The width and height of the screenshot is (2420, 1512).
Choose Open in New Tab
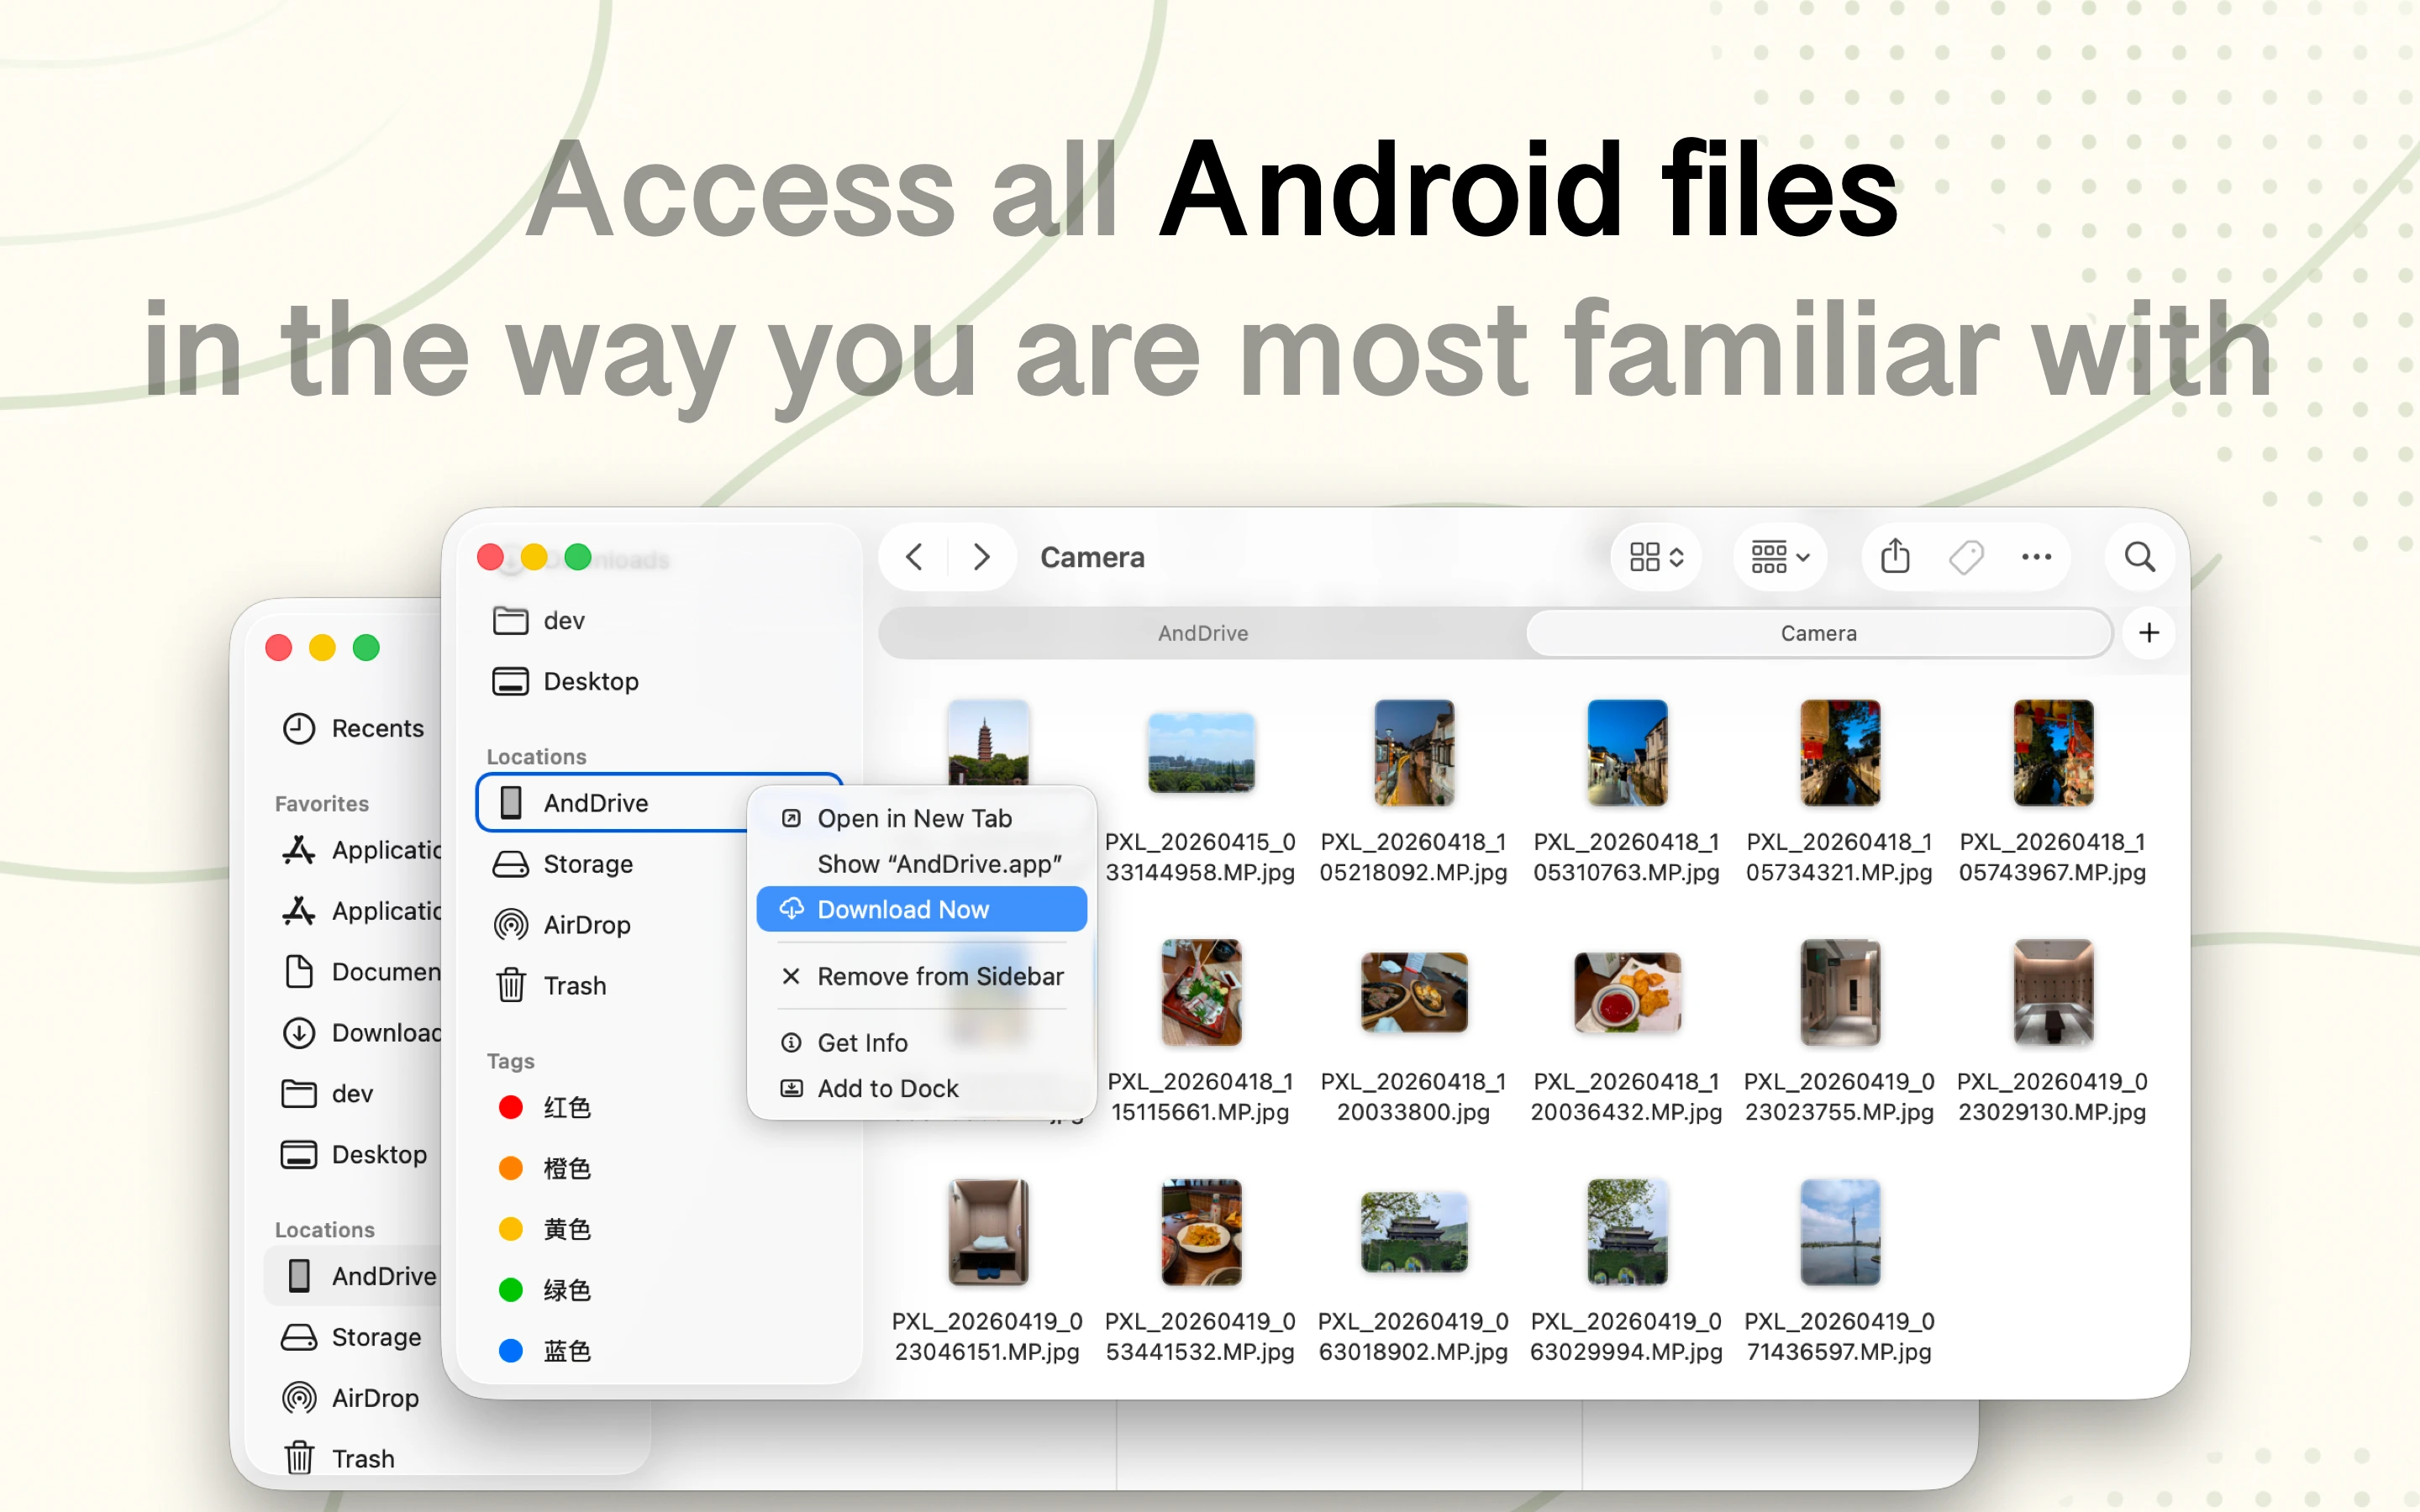[921, 818]
